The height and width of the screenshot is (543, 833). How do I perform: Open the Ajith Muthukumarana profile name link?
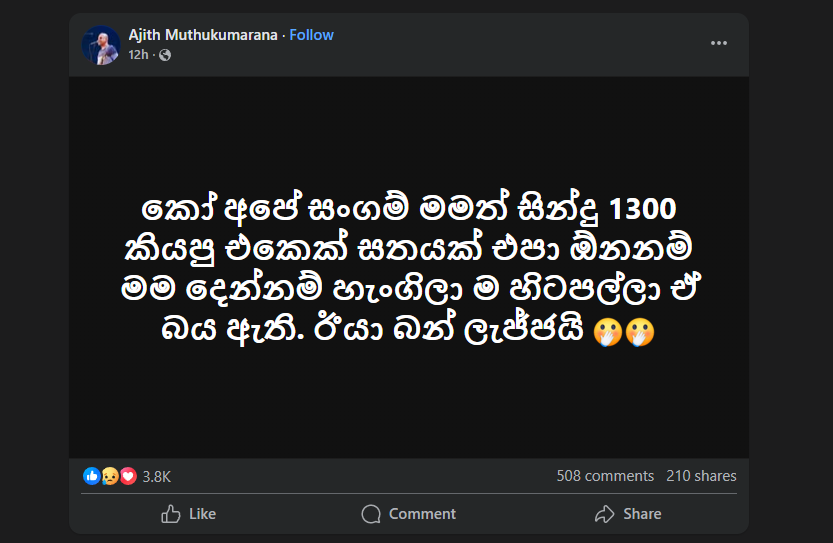tap(204, 35)
